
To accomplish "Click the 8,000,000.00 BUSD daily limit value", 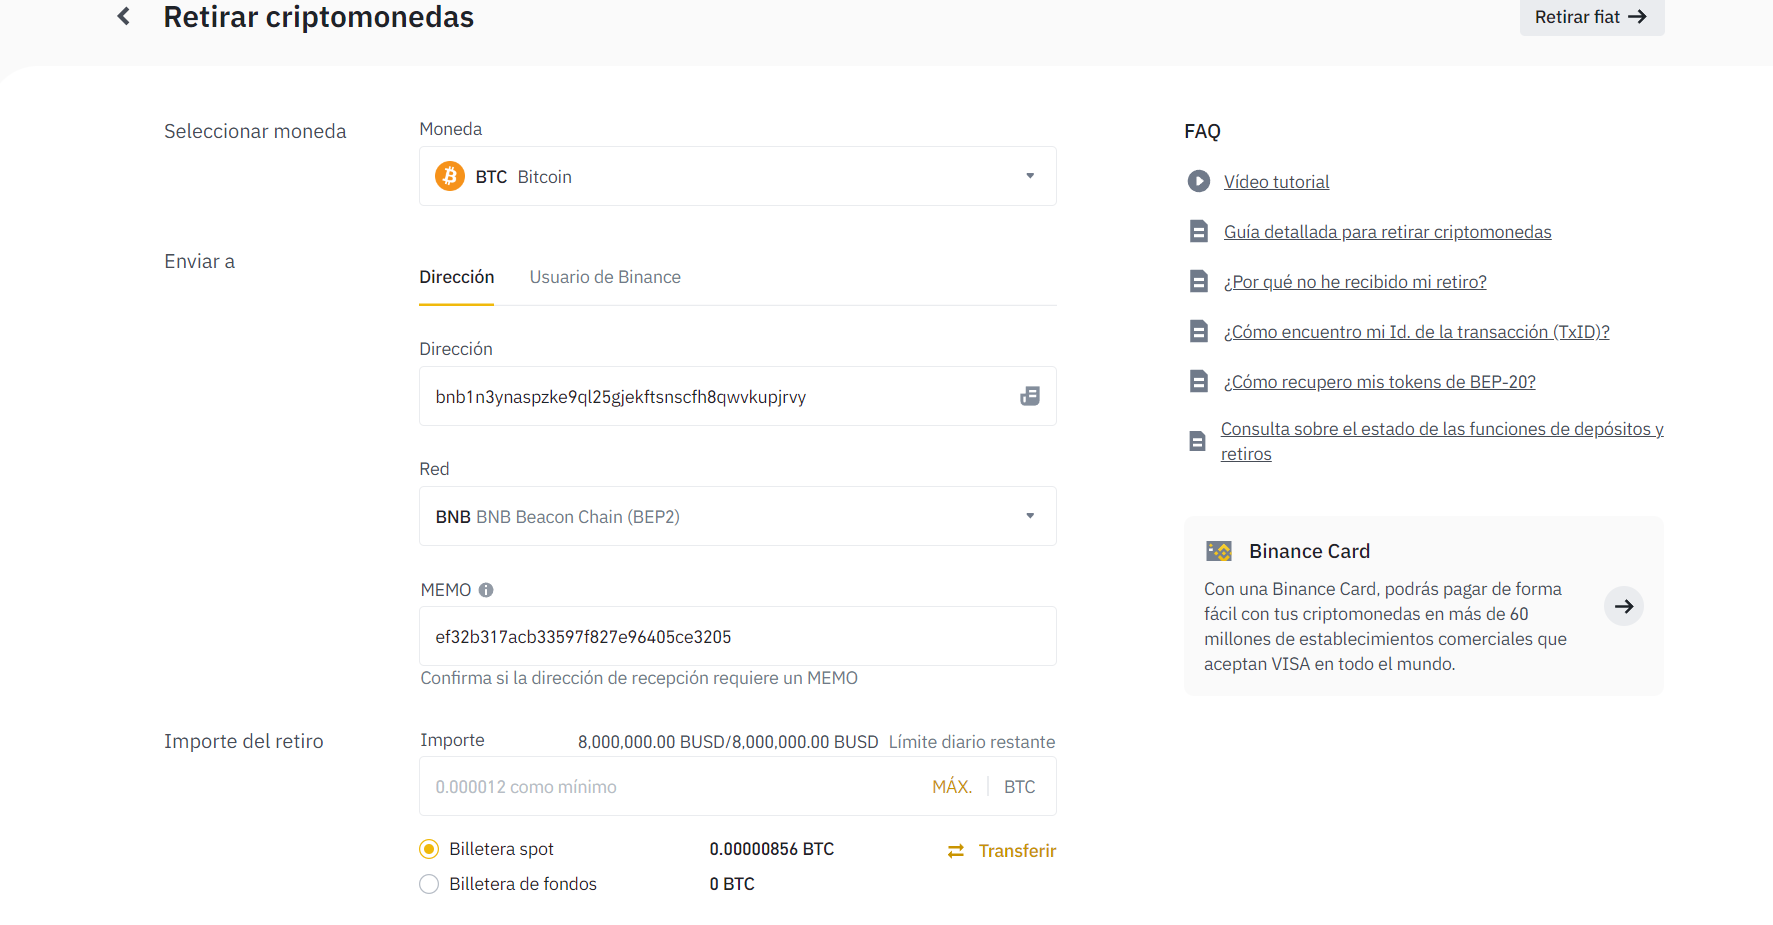I will (728, 742).
